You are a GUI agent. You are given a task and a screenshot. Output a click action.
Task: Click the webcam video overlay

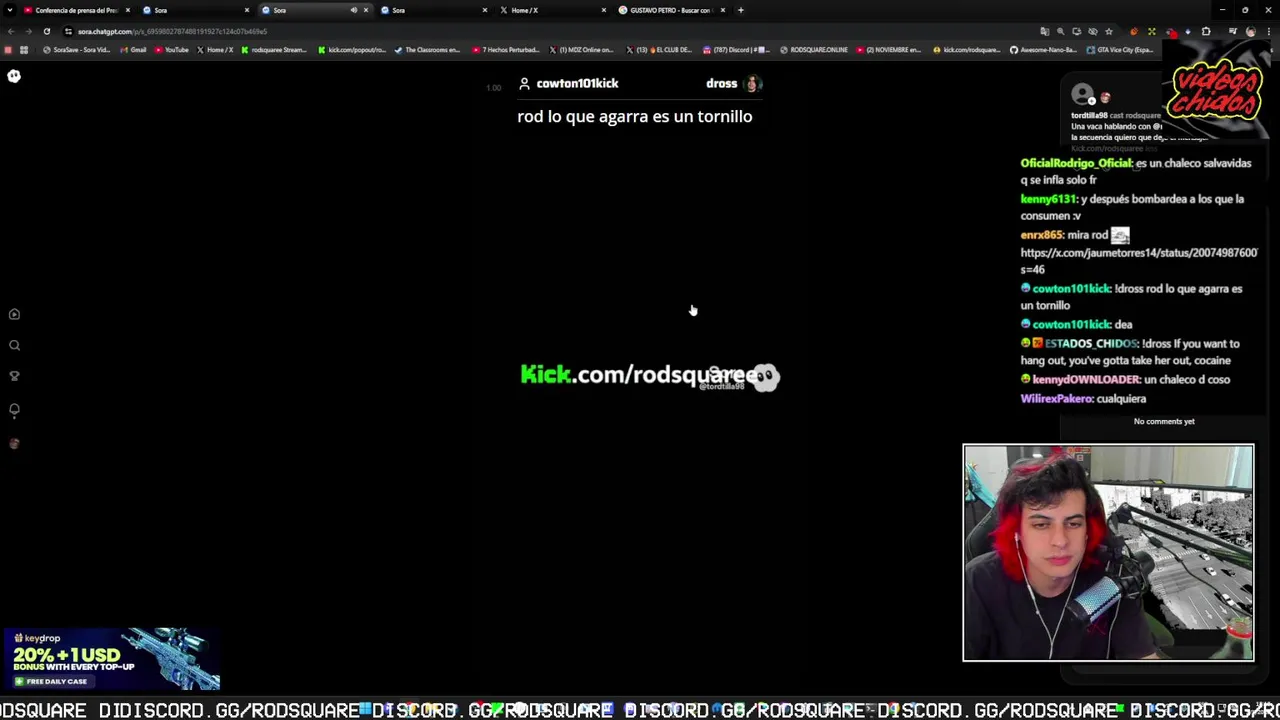[x=1108, y=553]
